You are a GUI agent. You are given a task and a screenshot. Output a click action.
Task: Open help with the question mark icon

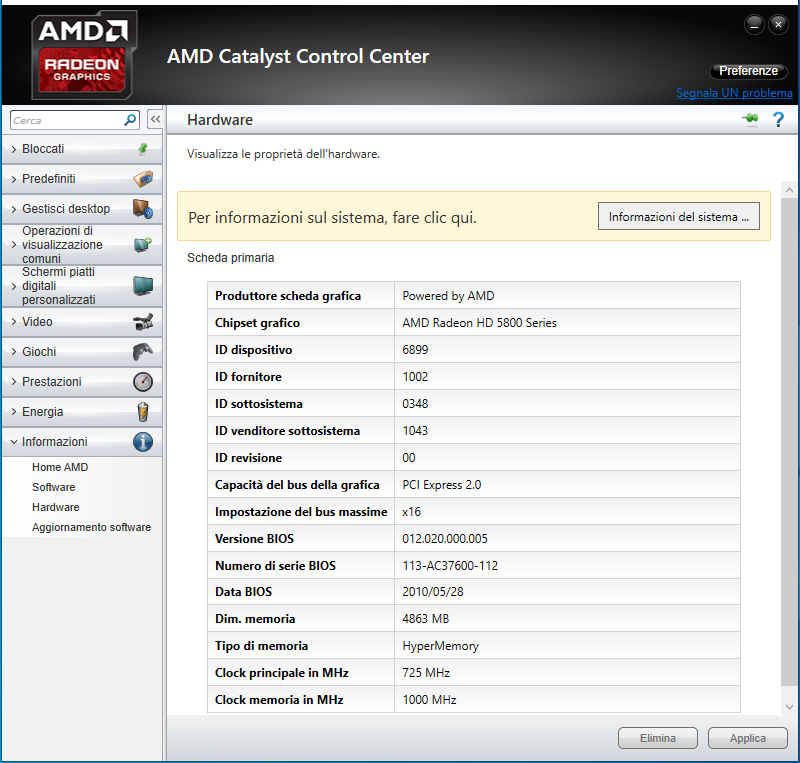778,119
